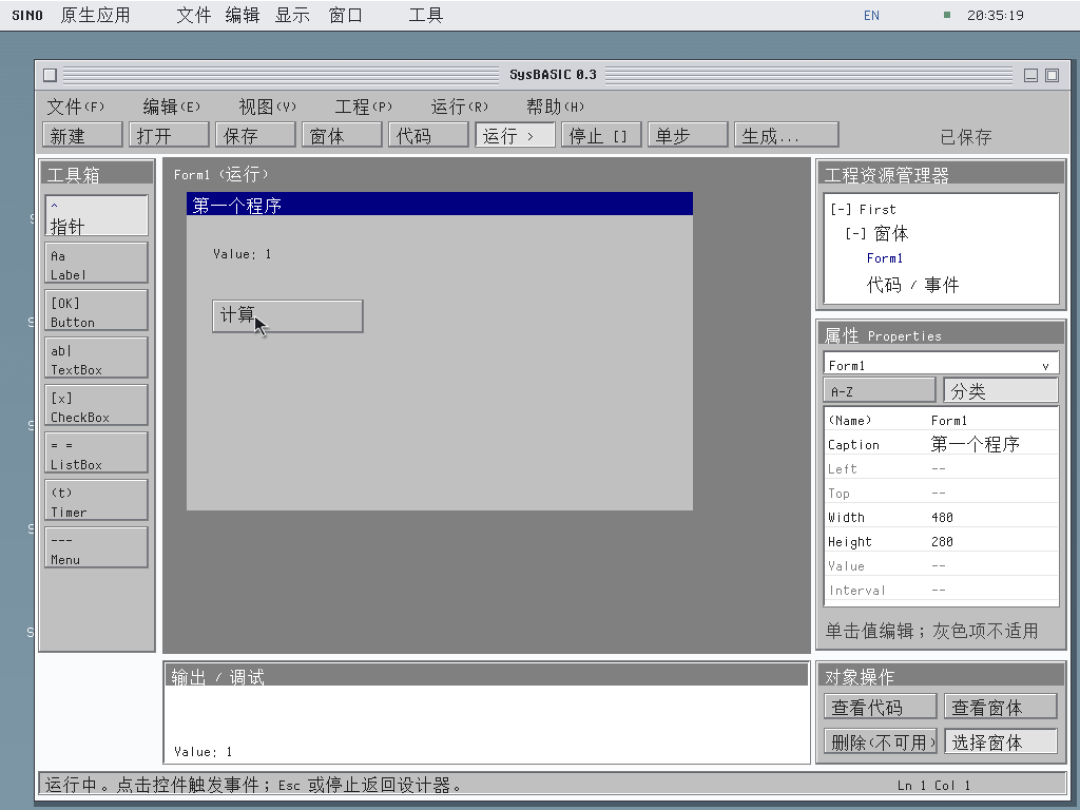Click the 查看窗体 button
This screenshot has height=810, width=1080.
tap(1001, 707)
